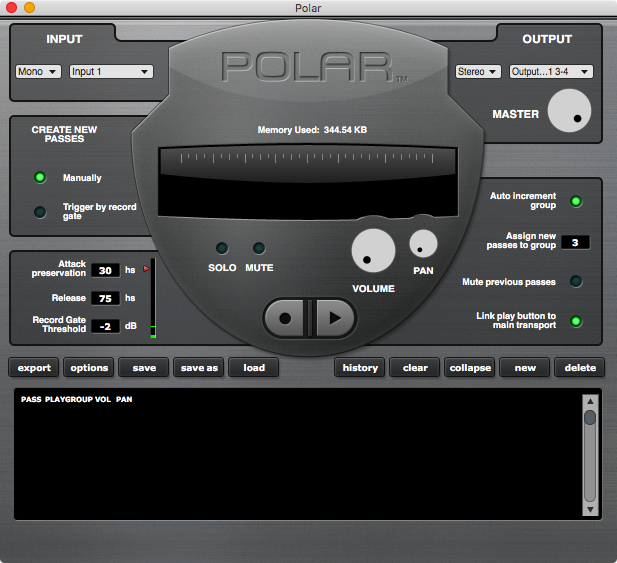
Task: Open the history button
Action: 360,367
